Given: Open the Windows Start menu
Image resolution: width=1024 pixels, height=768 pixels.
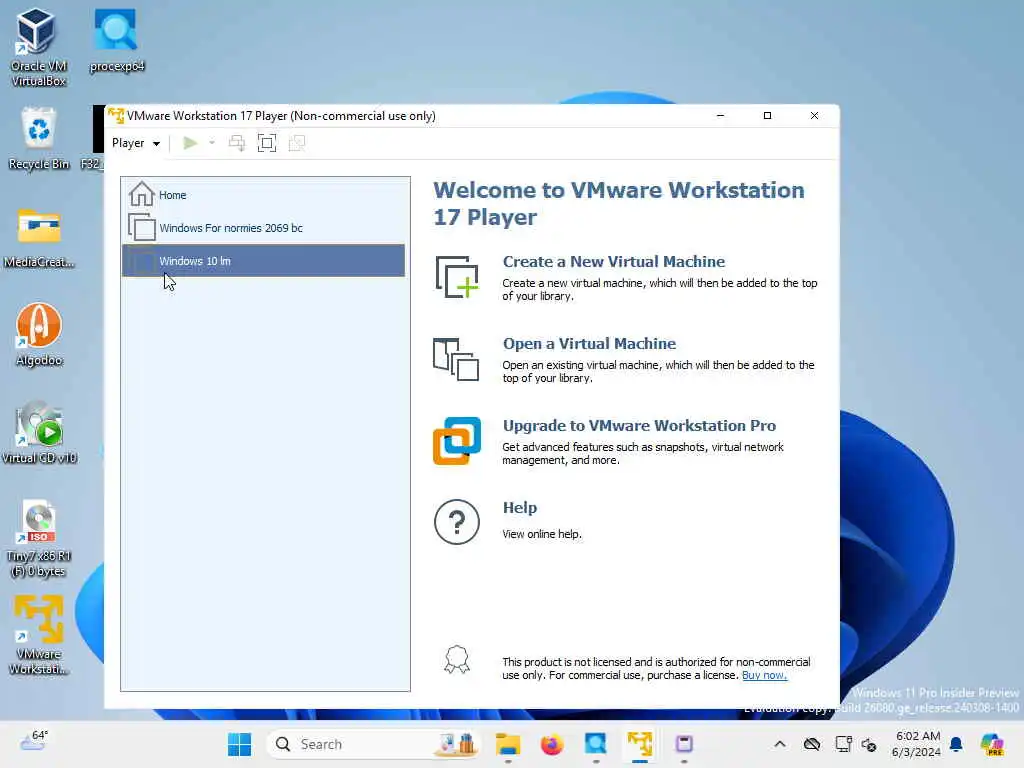Looking at the screenshot, I should coord(240,744).
